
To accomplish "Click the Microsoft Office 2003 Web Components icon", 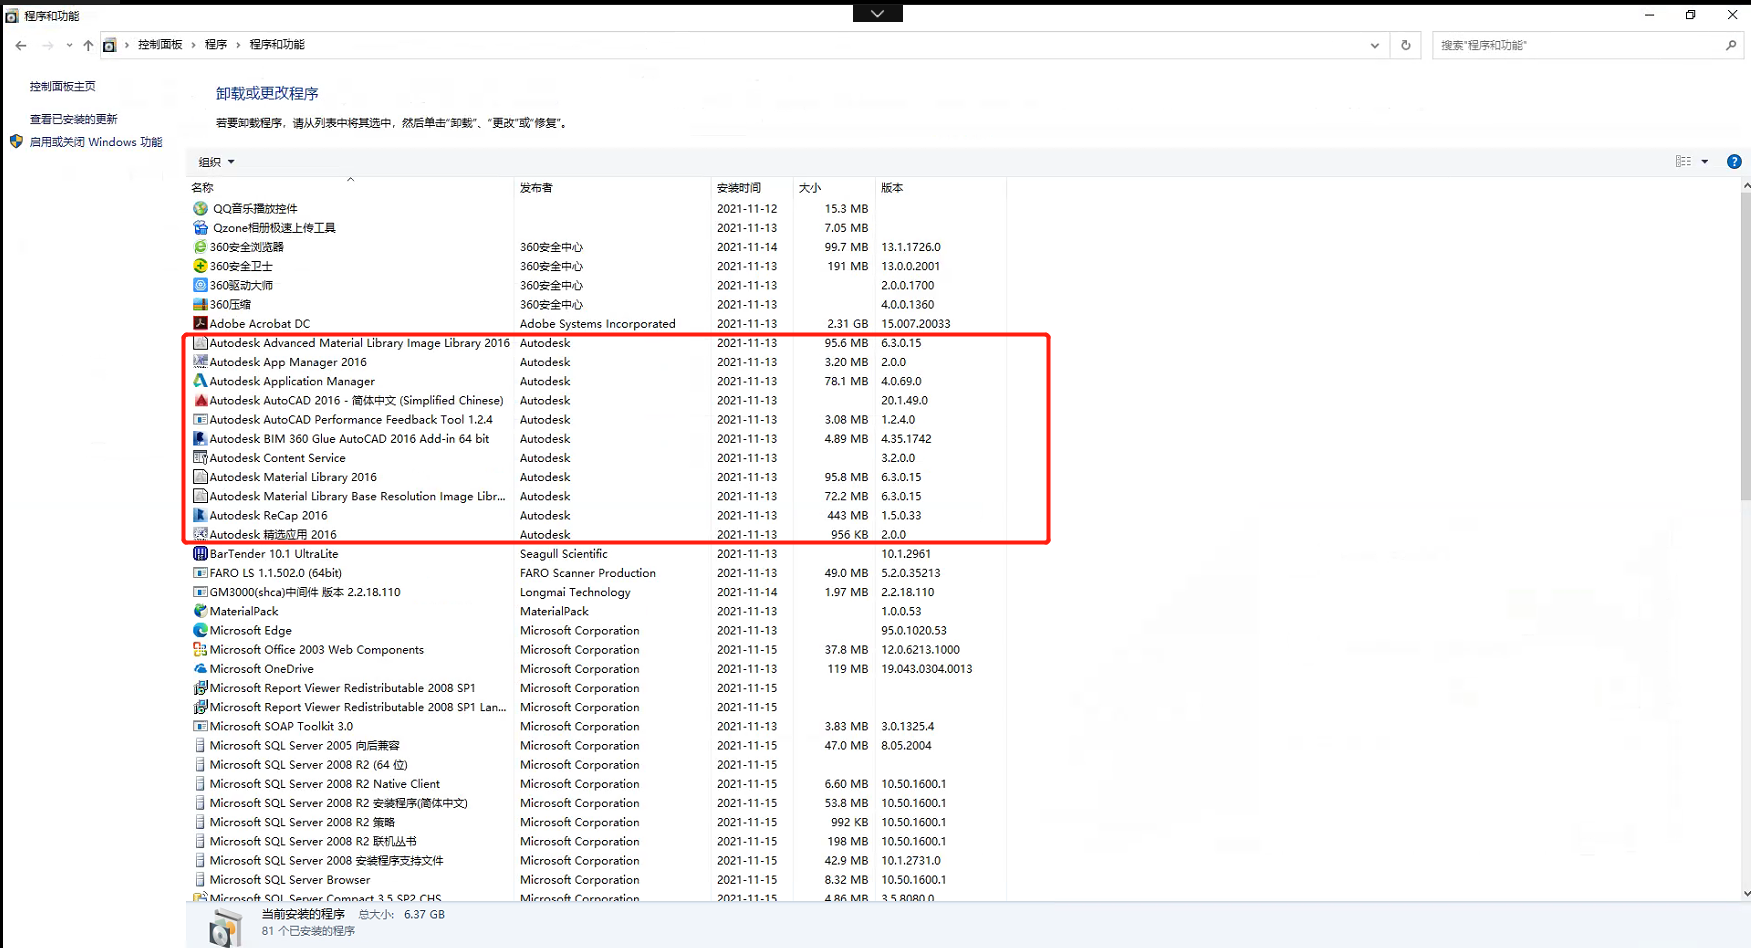I will [x=200, y=650].
